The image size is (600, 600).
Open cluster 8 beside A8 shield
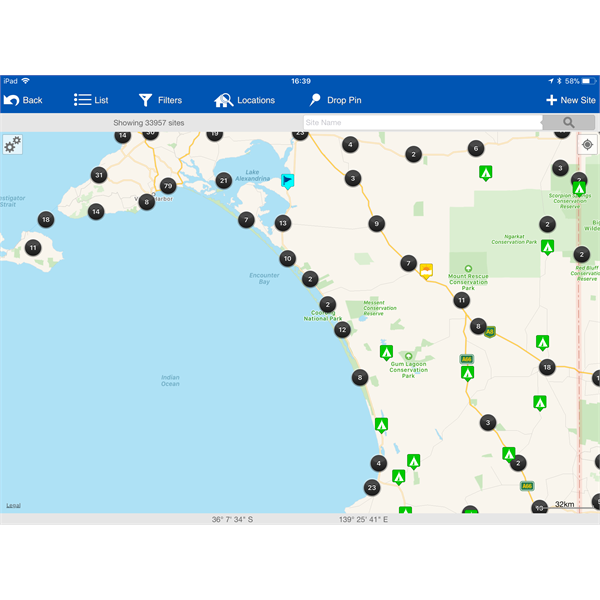click(x=478, y=326)
